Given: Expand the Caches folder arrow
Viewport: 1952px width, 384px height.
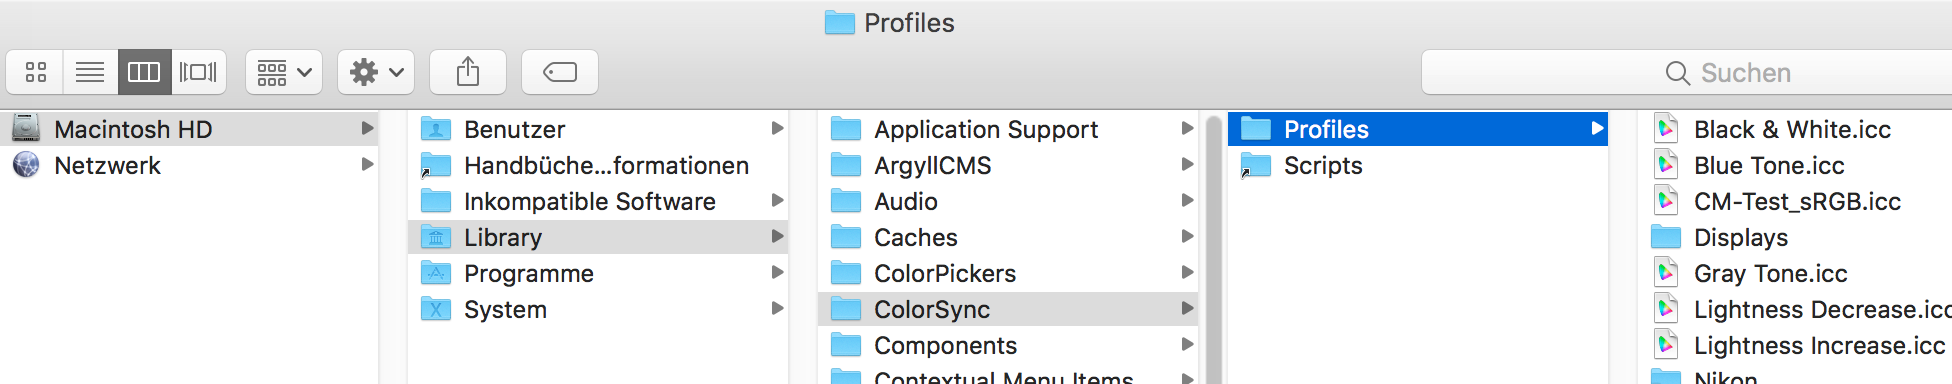Looking at the screenshot, I should (1187, 236).
